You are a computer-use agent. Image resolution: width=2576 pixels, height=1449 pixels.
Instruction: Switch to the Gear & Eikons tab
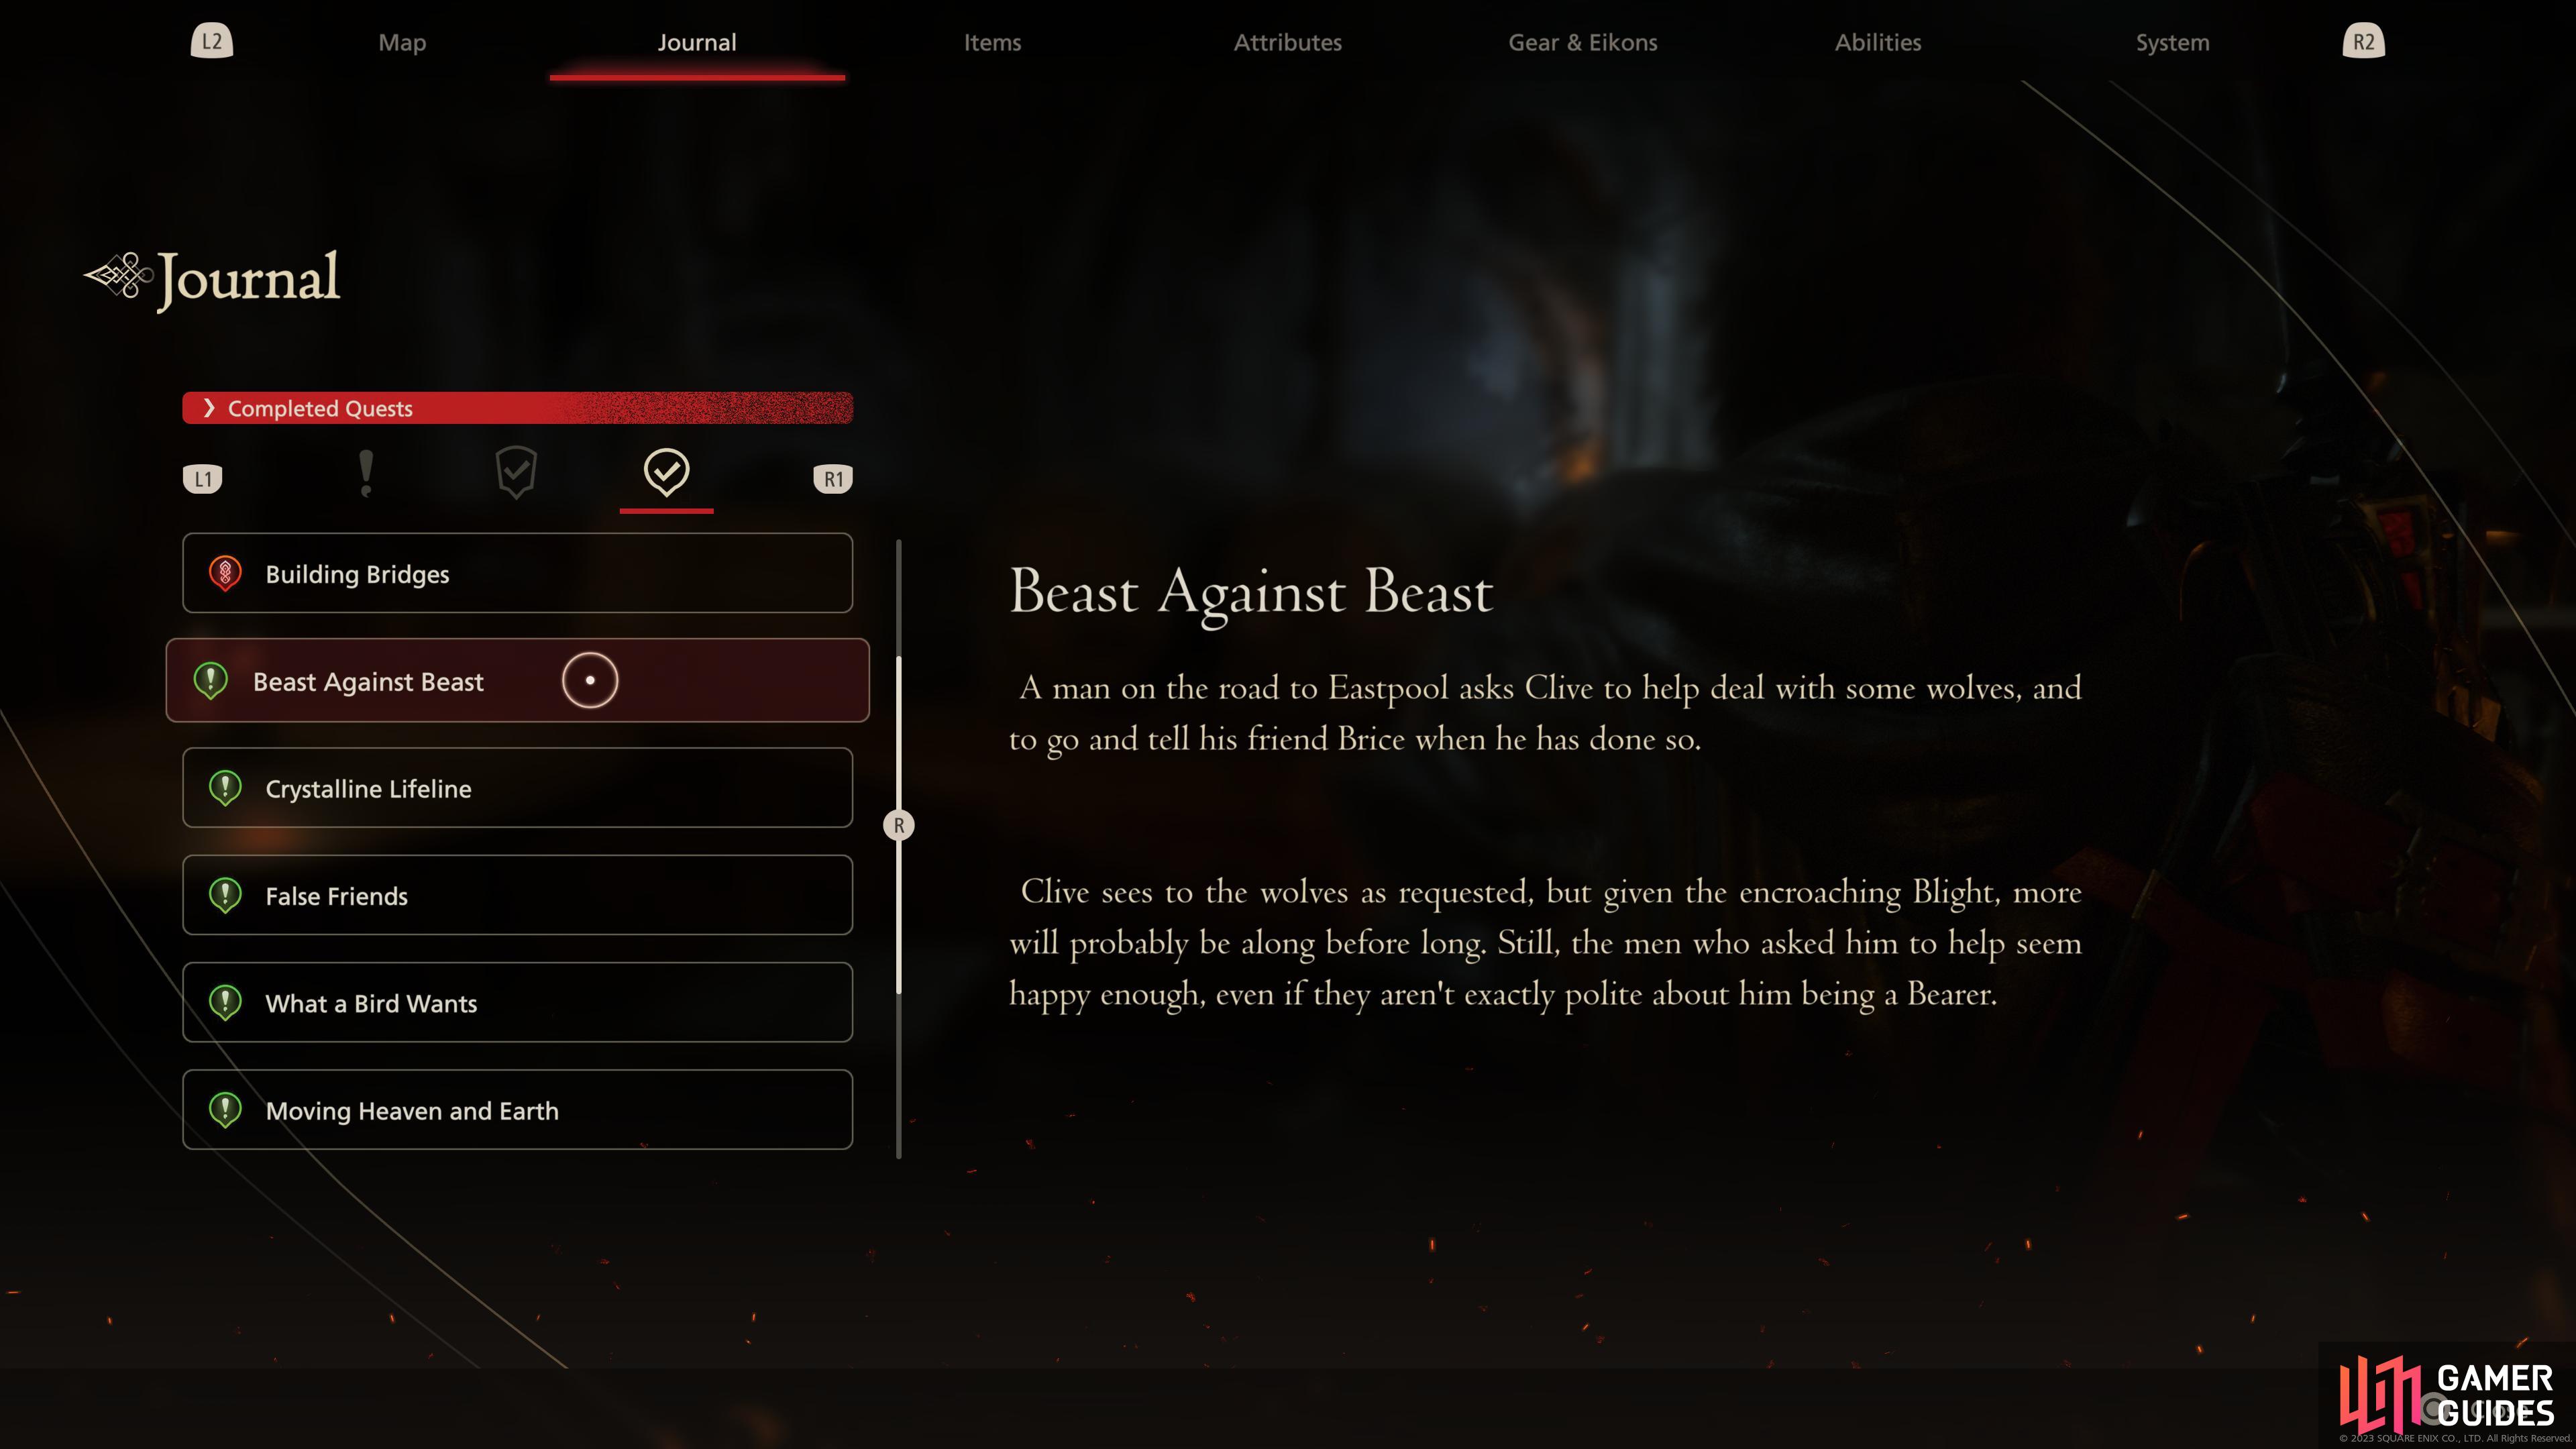[1583, 42]
